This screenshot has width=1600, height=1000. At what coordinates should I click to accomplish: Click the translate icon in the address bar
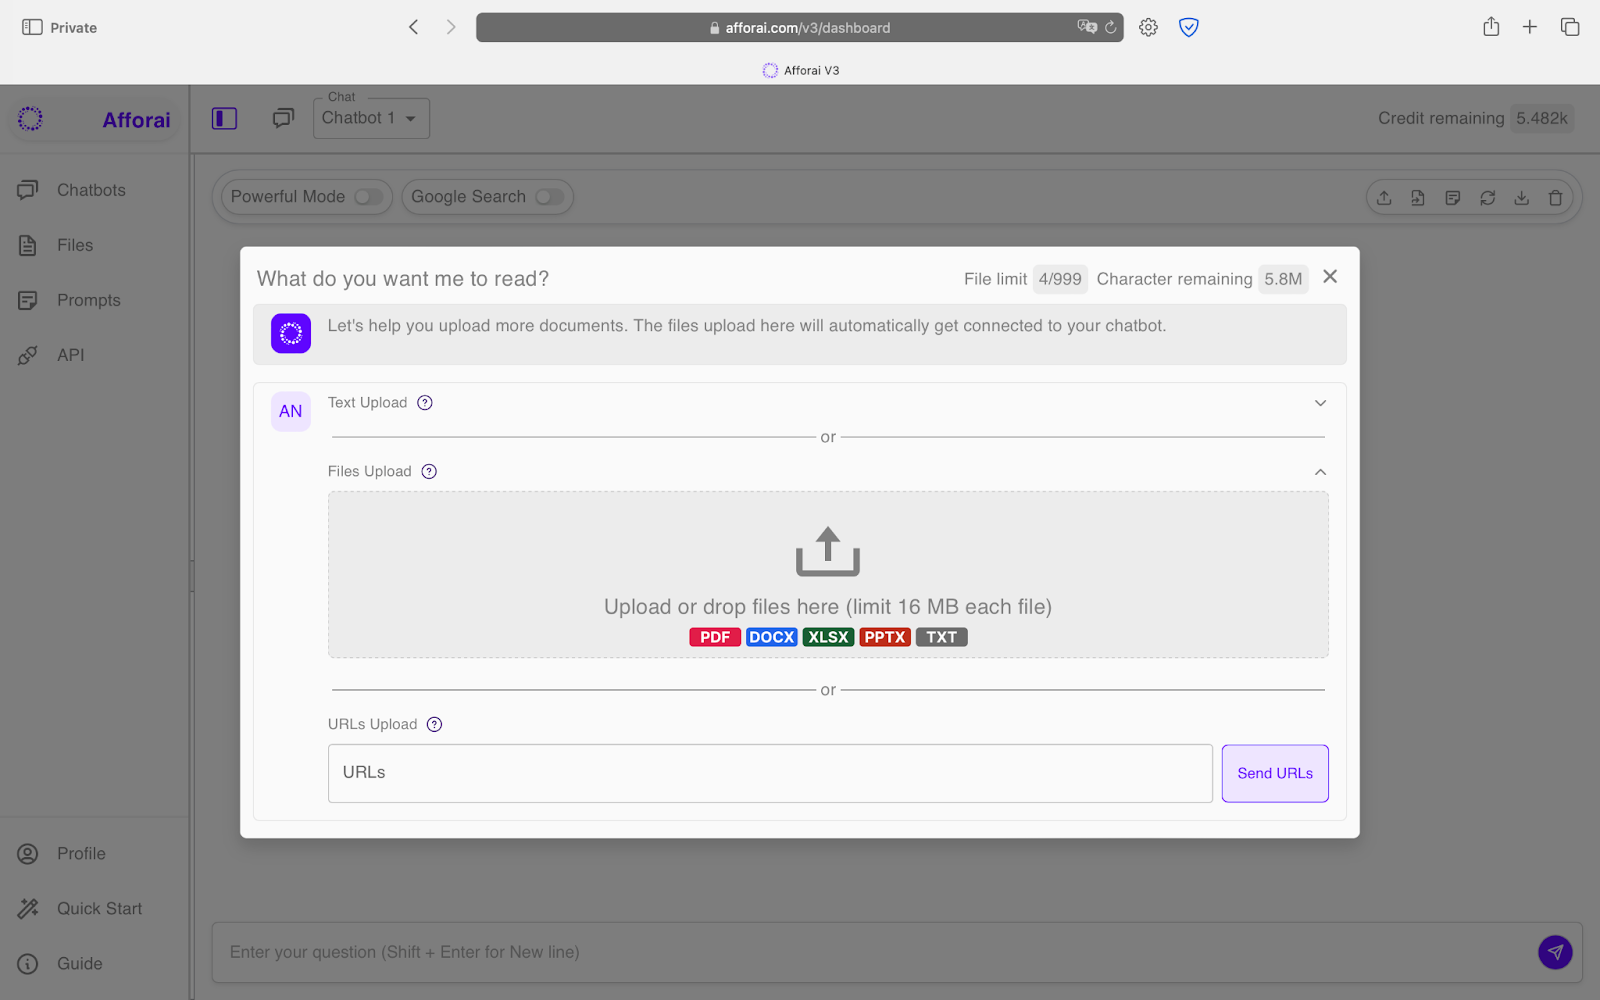coord(1087,27)
